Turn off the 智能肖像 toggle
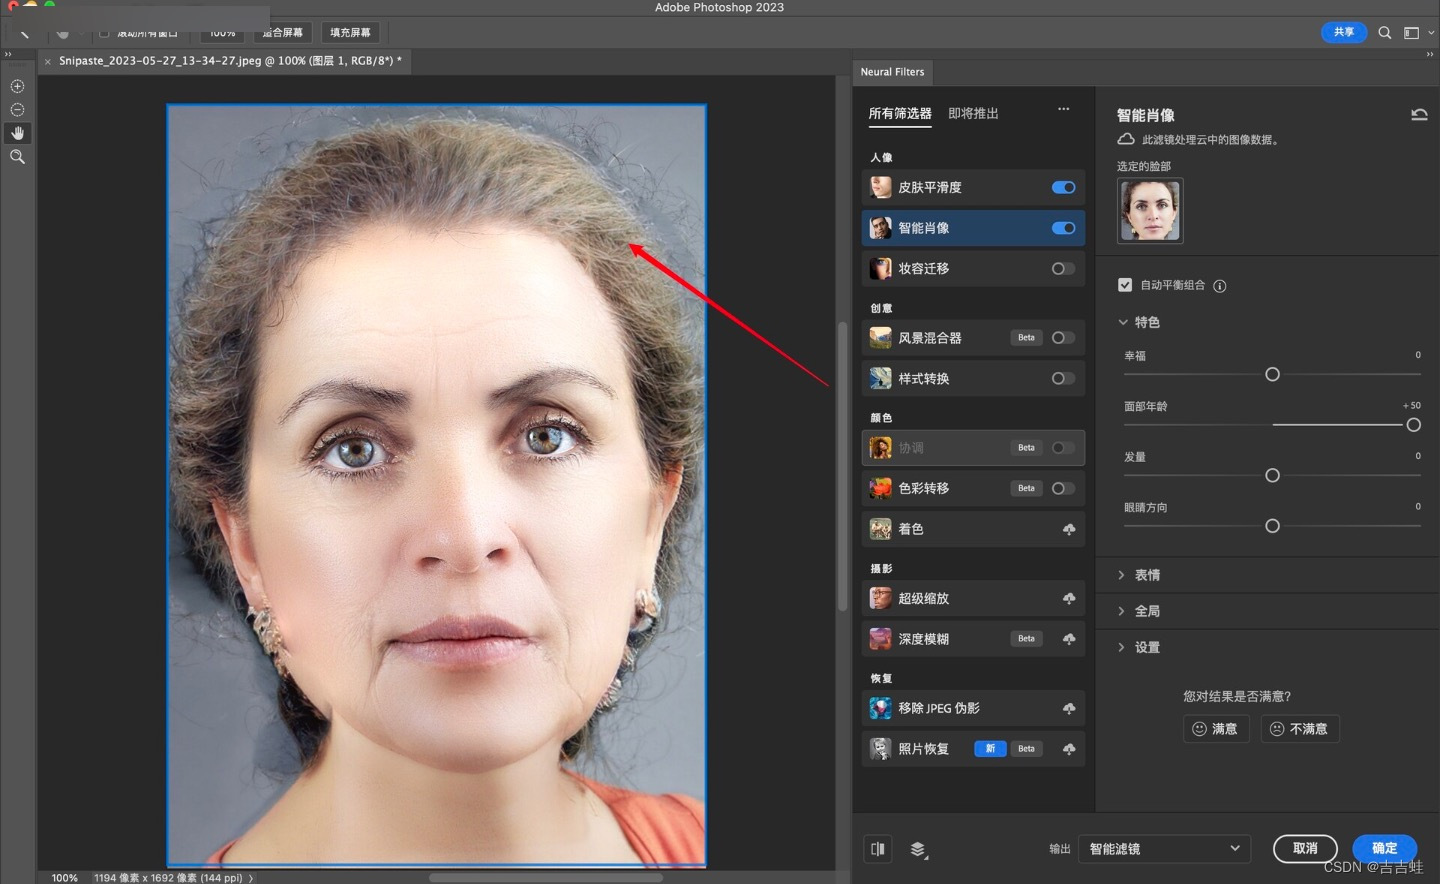 point(1063,228)
